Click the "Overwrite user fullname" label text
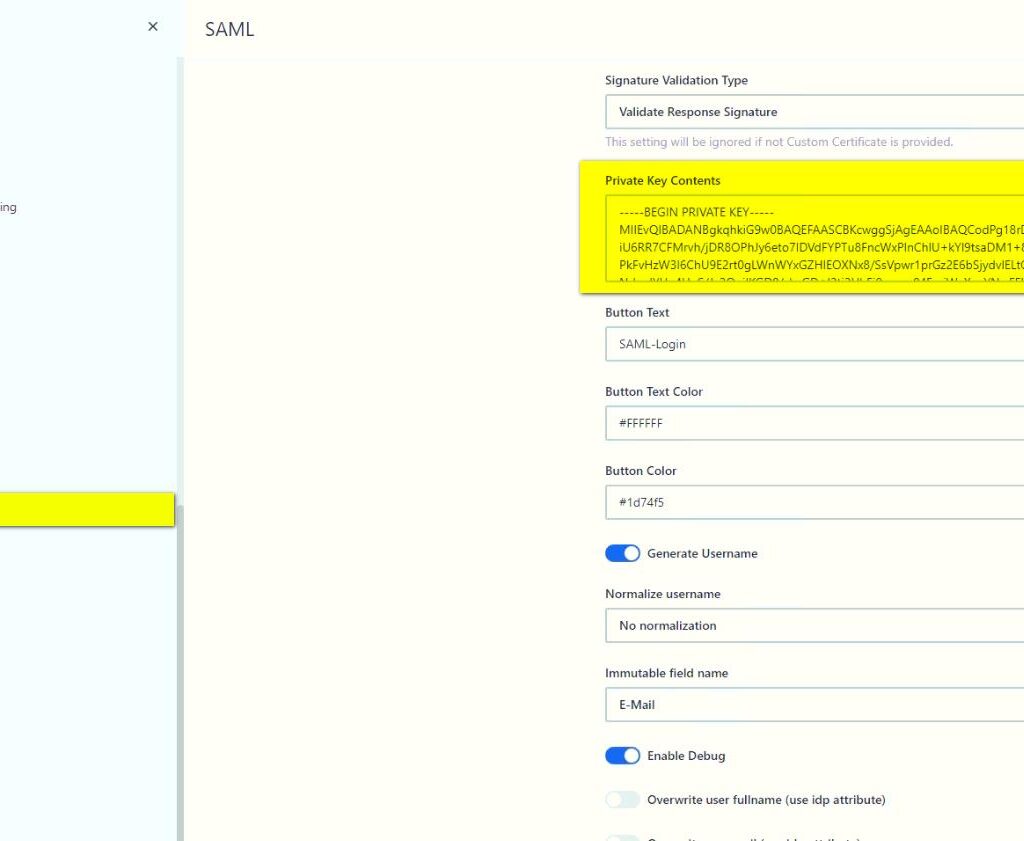 click(x=766, y=800)
